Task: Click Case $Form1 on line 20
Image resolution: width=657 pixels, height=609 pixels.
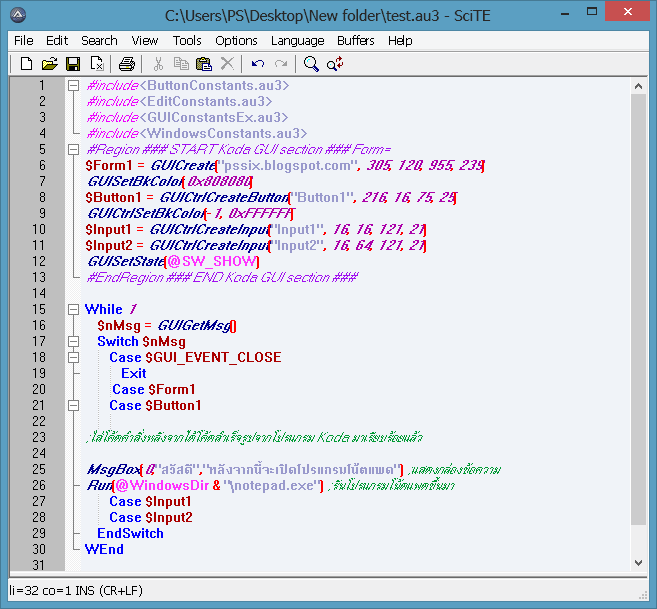Action: (x=153, y=389)
